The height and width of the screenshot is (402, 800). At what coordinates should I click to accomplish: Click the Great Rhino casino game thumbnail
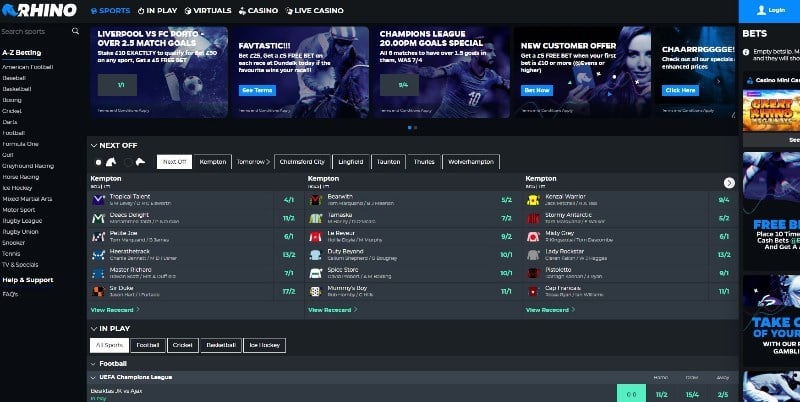pyautogui.click(x=771, y=111)
